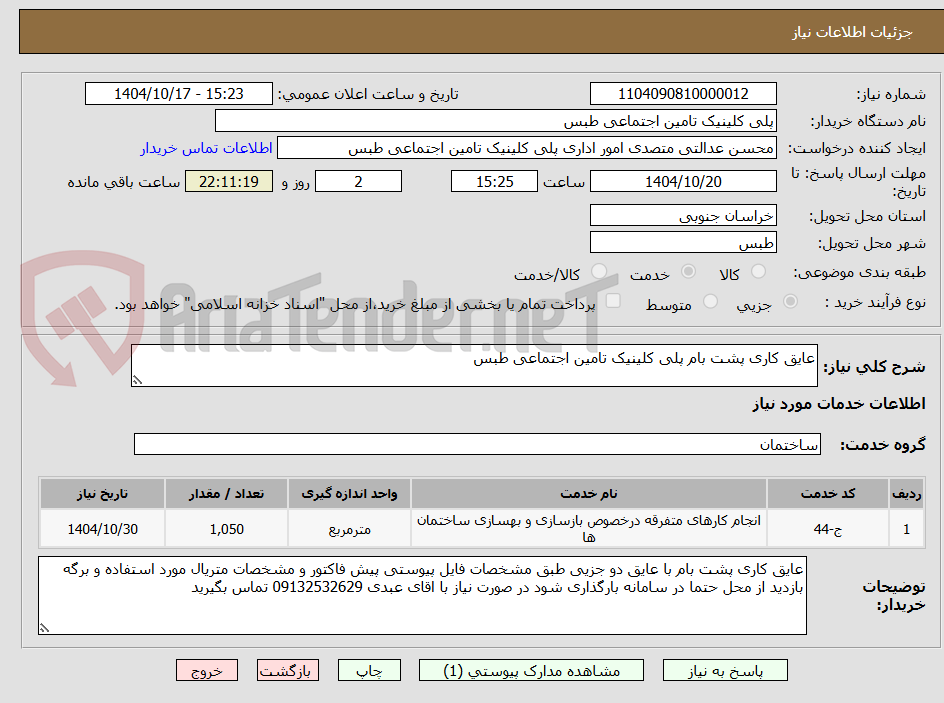Select the خدمت radio button
This screenshot has width=944, height=703.
(x=688, y=272)
